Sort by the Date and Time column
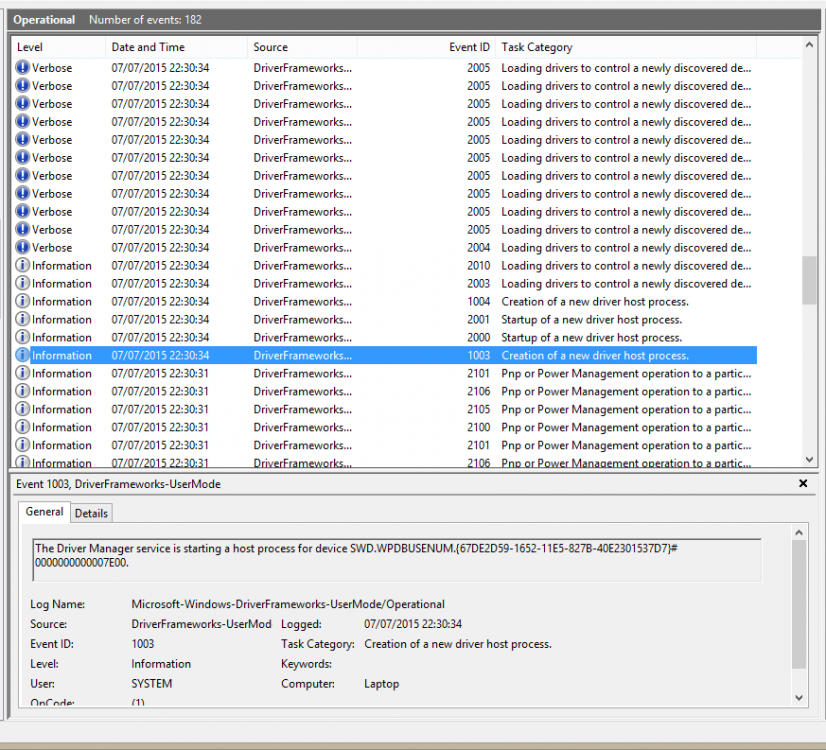This screenshot has width=826, height=750. [x=176, y=47]
